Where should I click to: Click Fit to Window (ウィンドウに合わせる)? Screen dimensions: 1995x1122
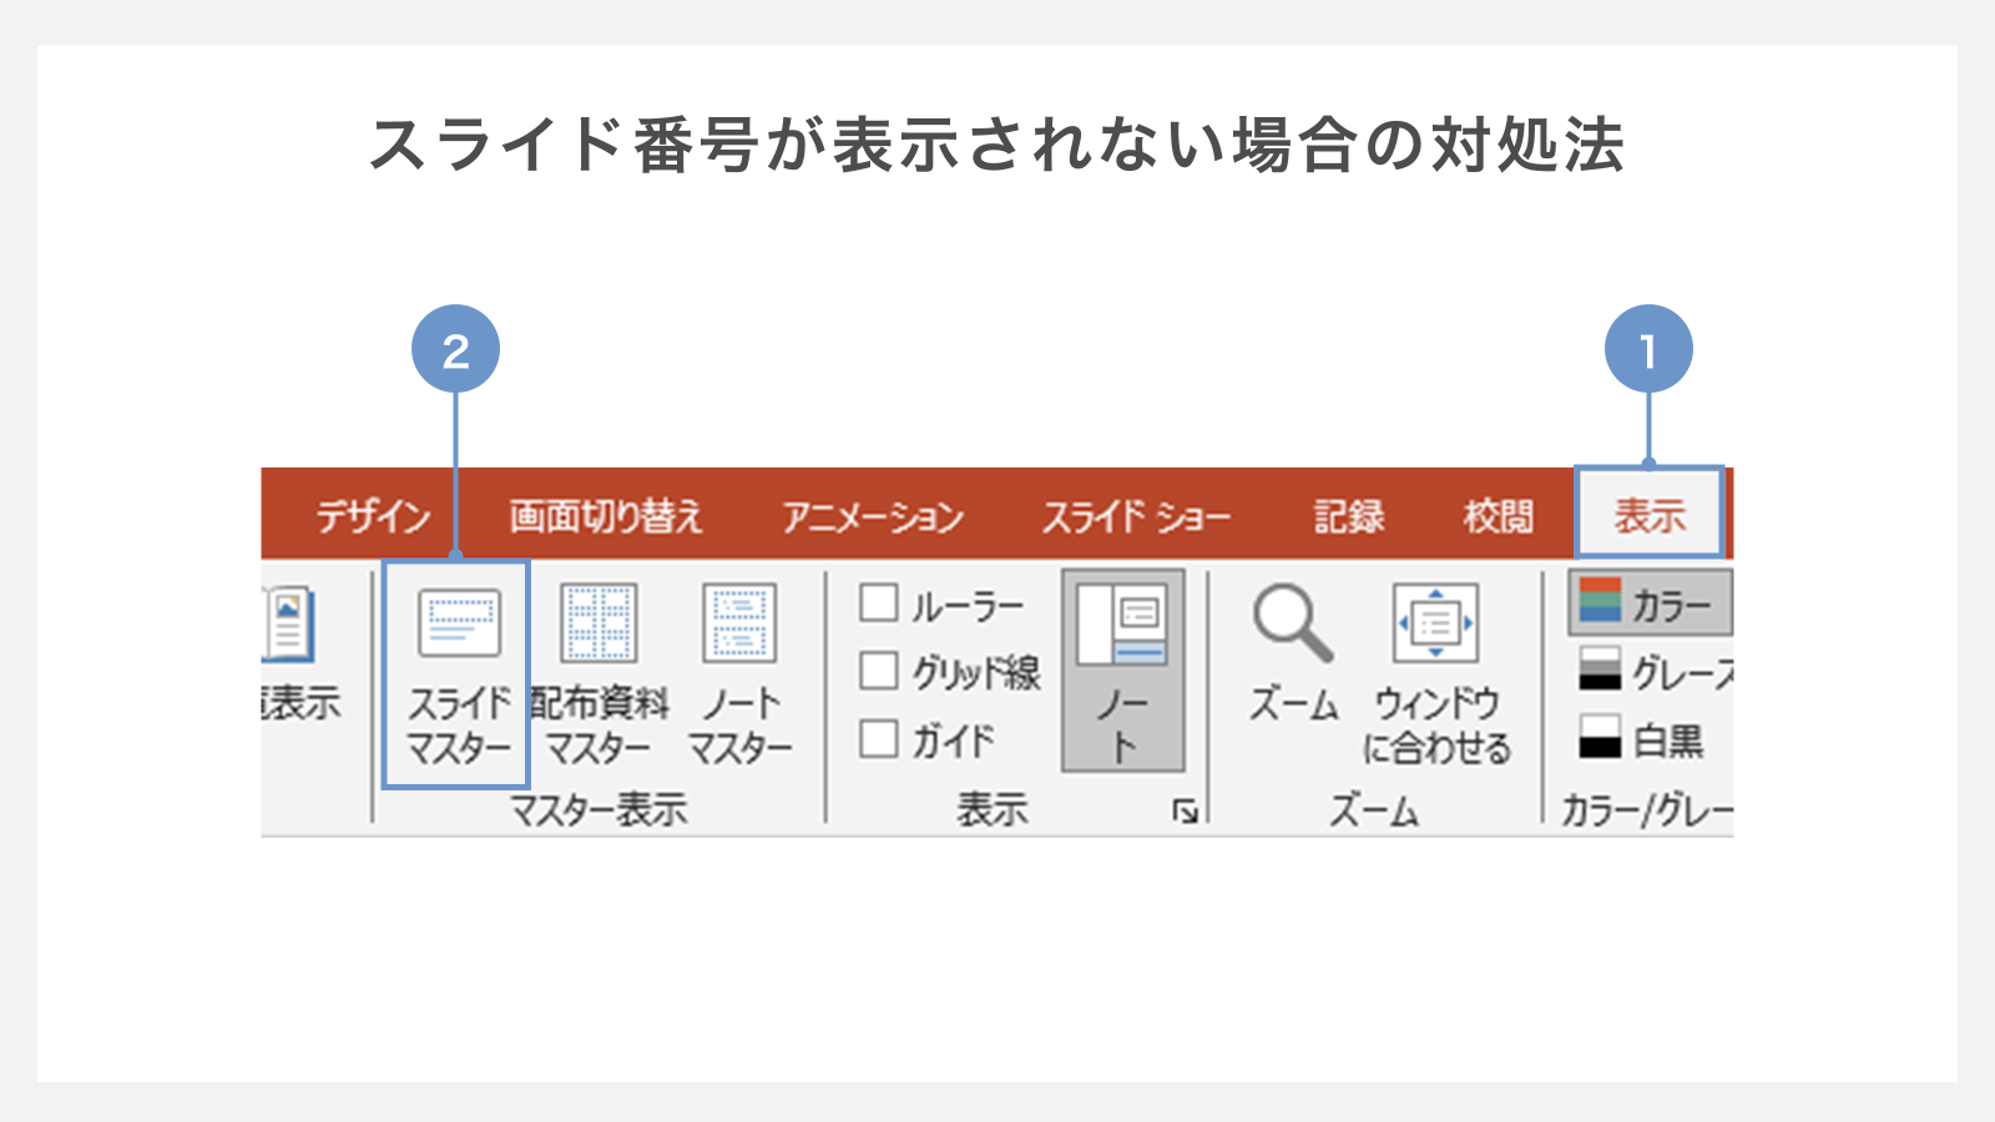coord(1436,675)
